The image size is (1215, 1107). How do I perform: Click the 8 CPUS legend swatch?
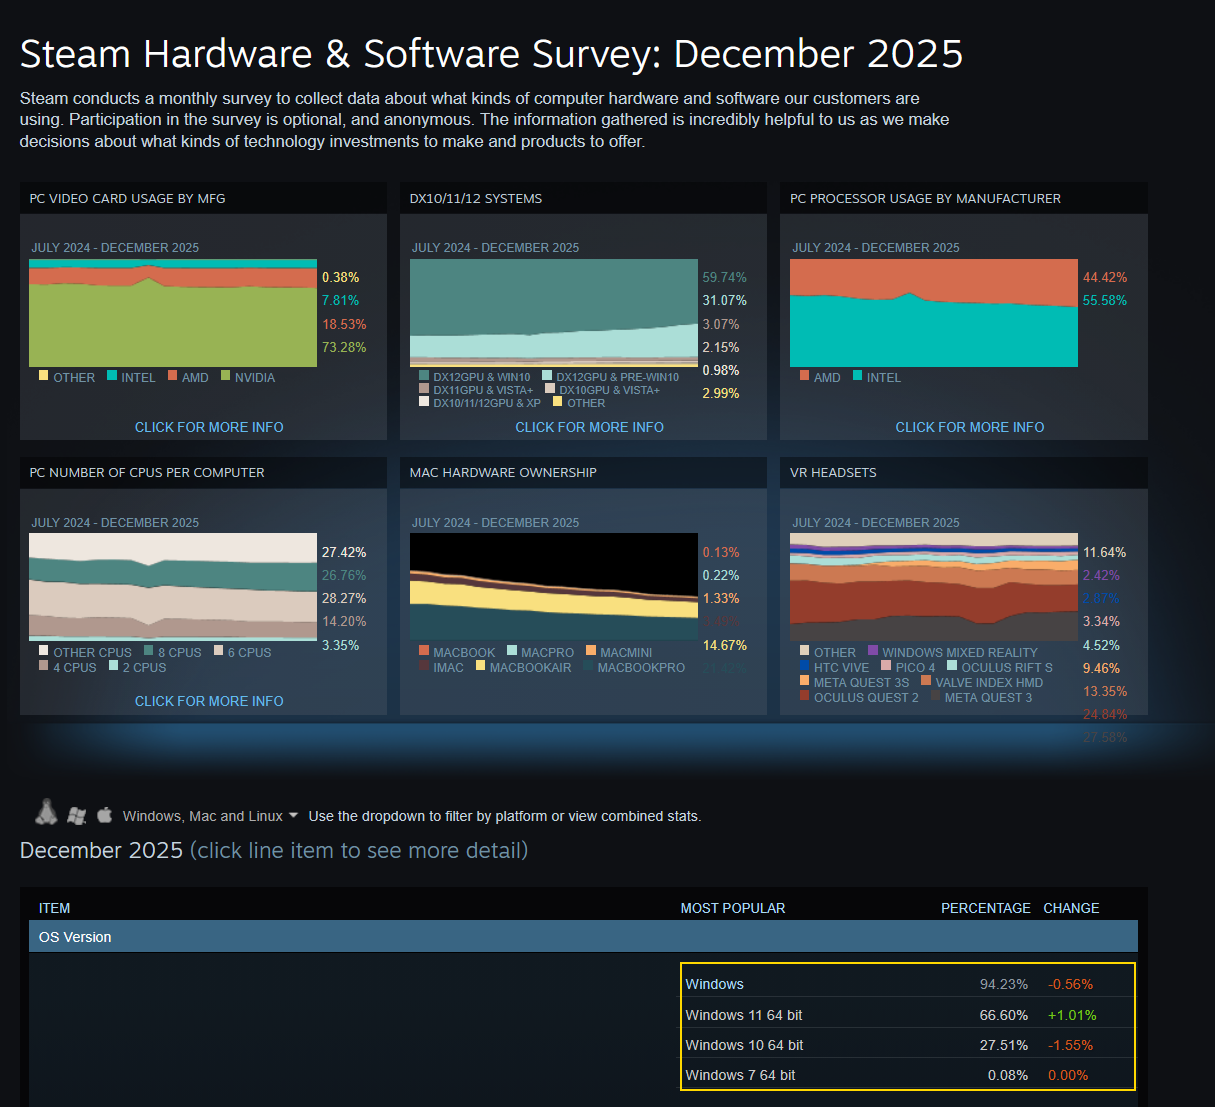[149, 651]
